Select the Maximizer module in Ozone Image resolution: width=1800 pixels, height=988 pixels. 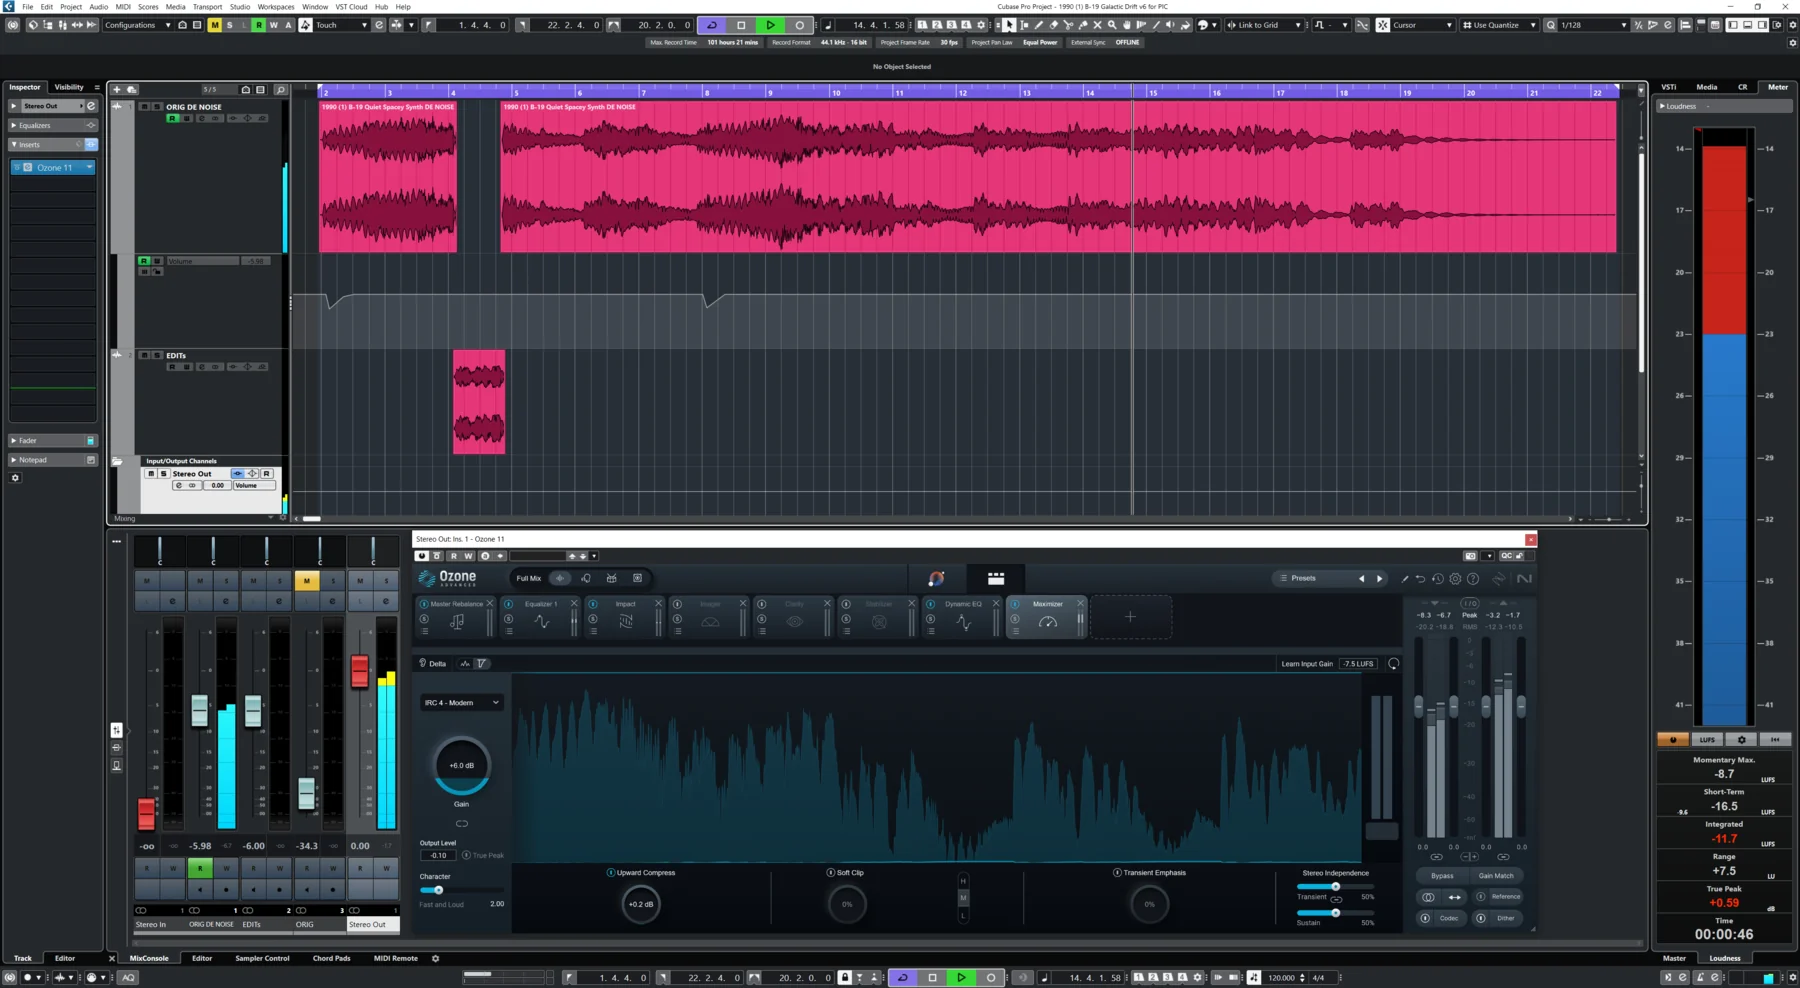point(1048,604)
